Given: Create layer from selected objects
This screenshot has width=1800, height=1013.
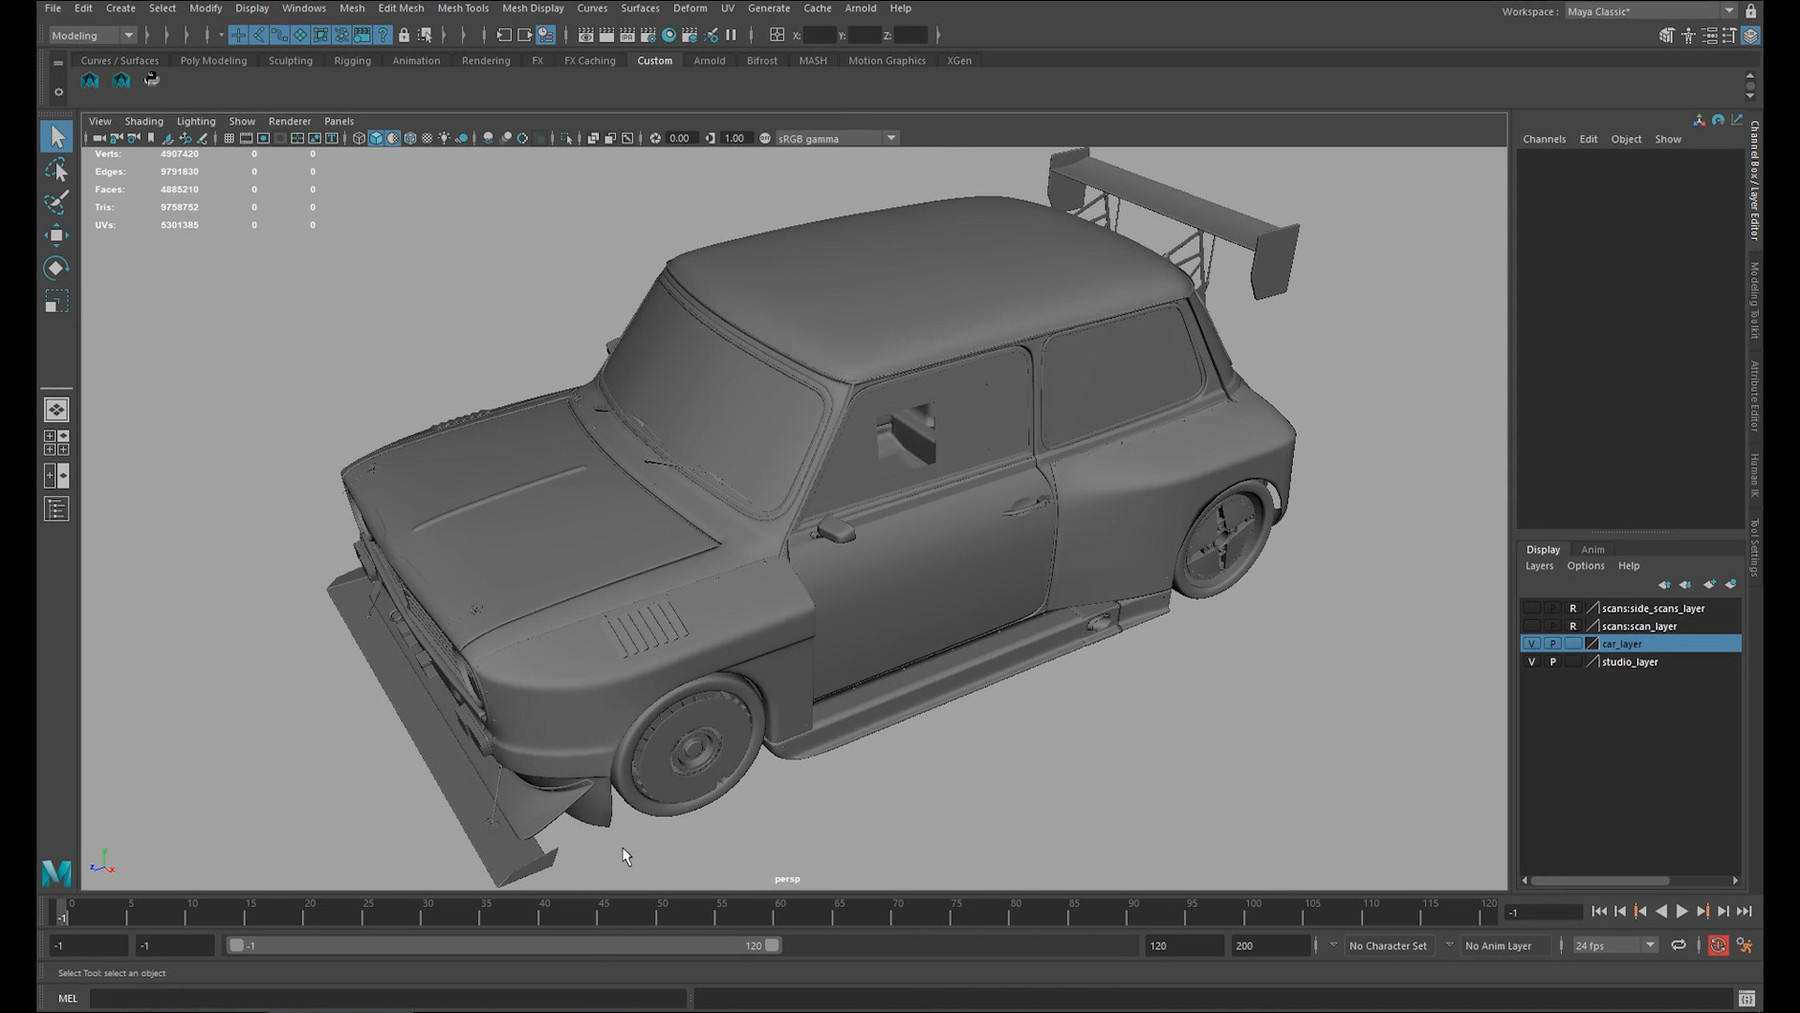Looking at the screenshot, I should point(1731,584).
